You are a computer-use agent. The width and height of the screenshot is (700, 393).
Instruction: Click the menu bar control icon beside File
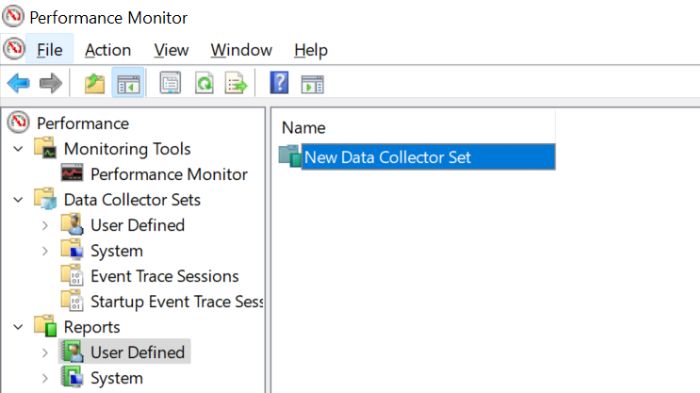point(14,49)
